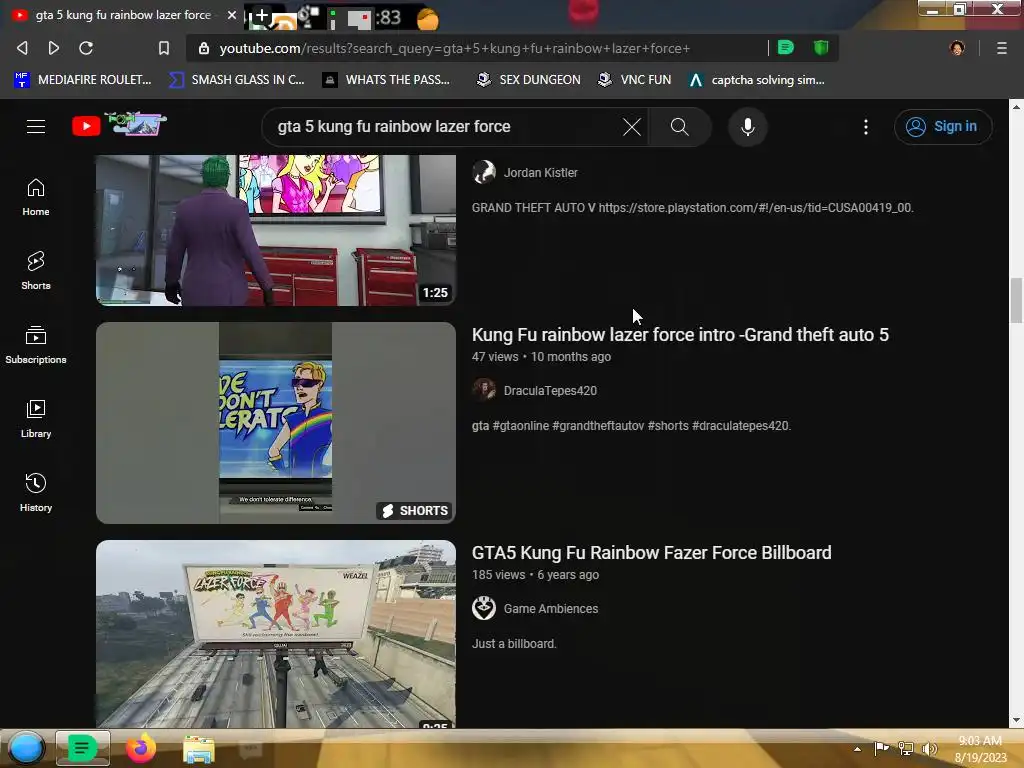Screen dimensions: 1024x768
Task: Run search with the magnifier button
Action: (679, 127)
